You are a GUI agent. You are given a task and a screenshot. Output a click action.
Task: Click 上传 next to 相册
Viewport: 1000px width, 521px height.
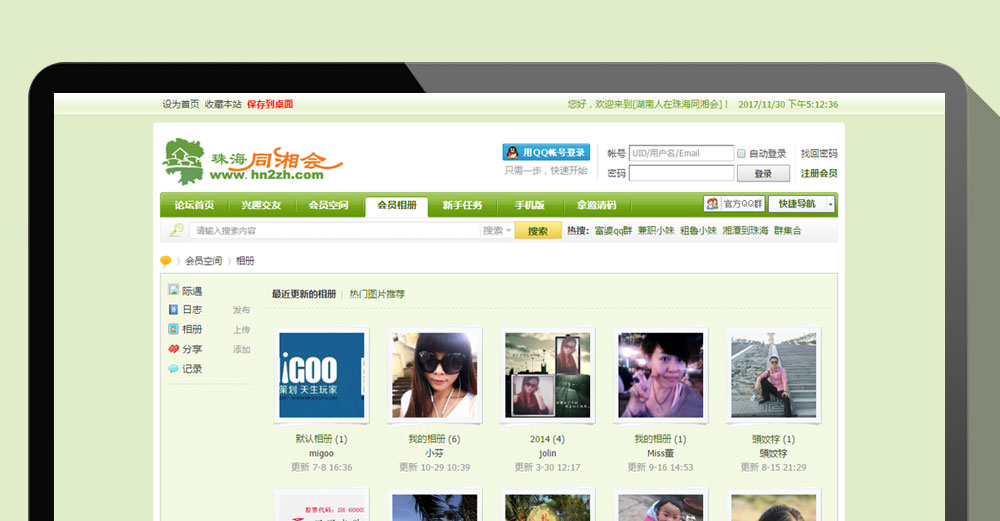[241, 330]
